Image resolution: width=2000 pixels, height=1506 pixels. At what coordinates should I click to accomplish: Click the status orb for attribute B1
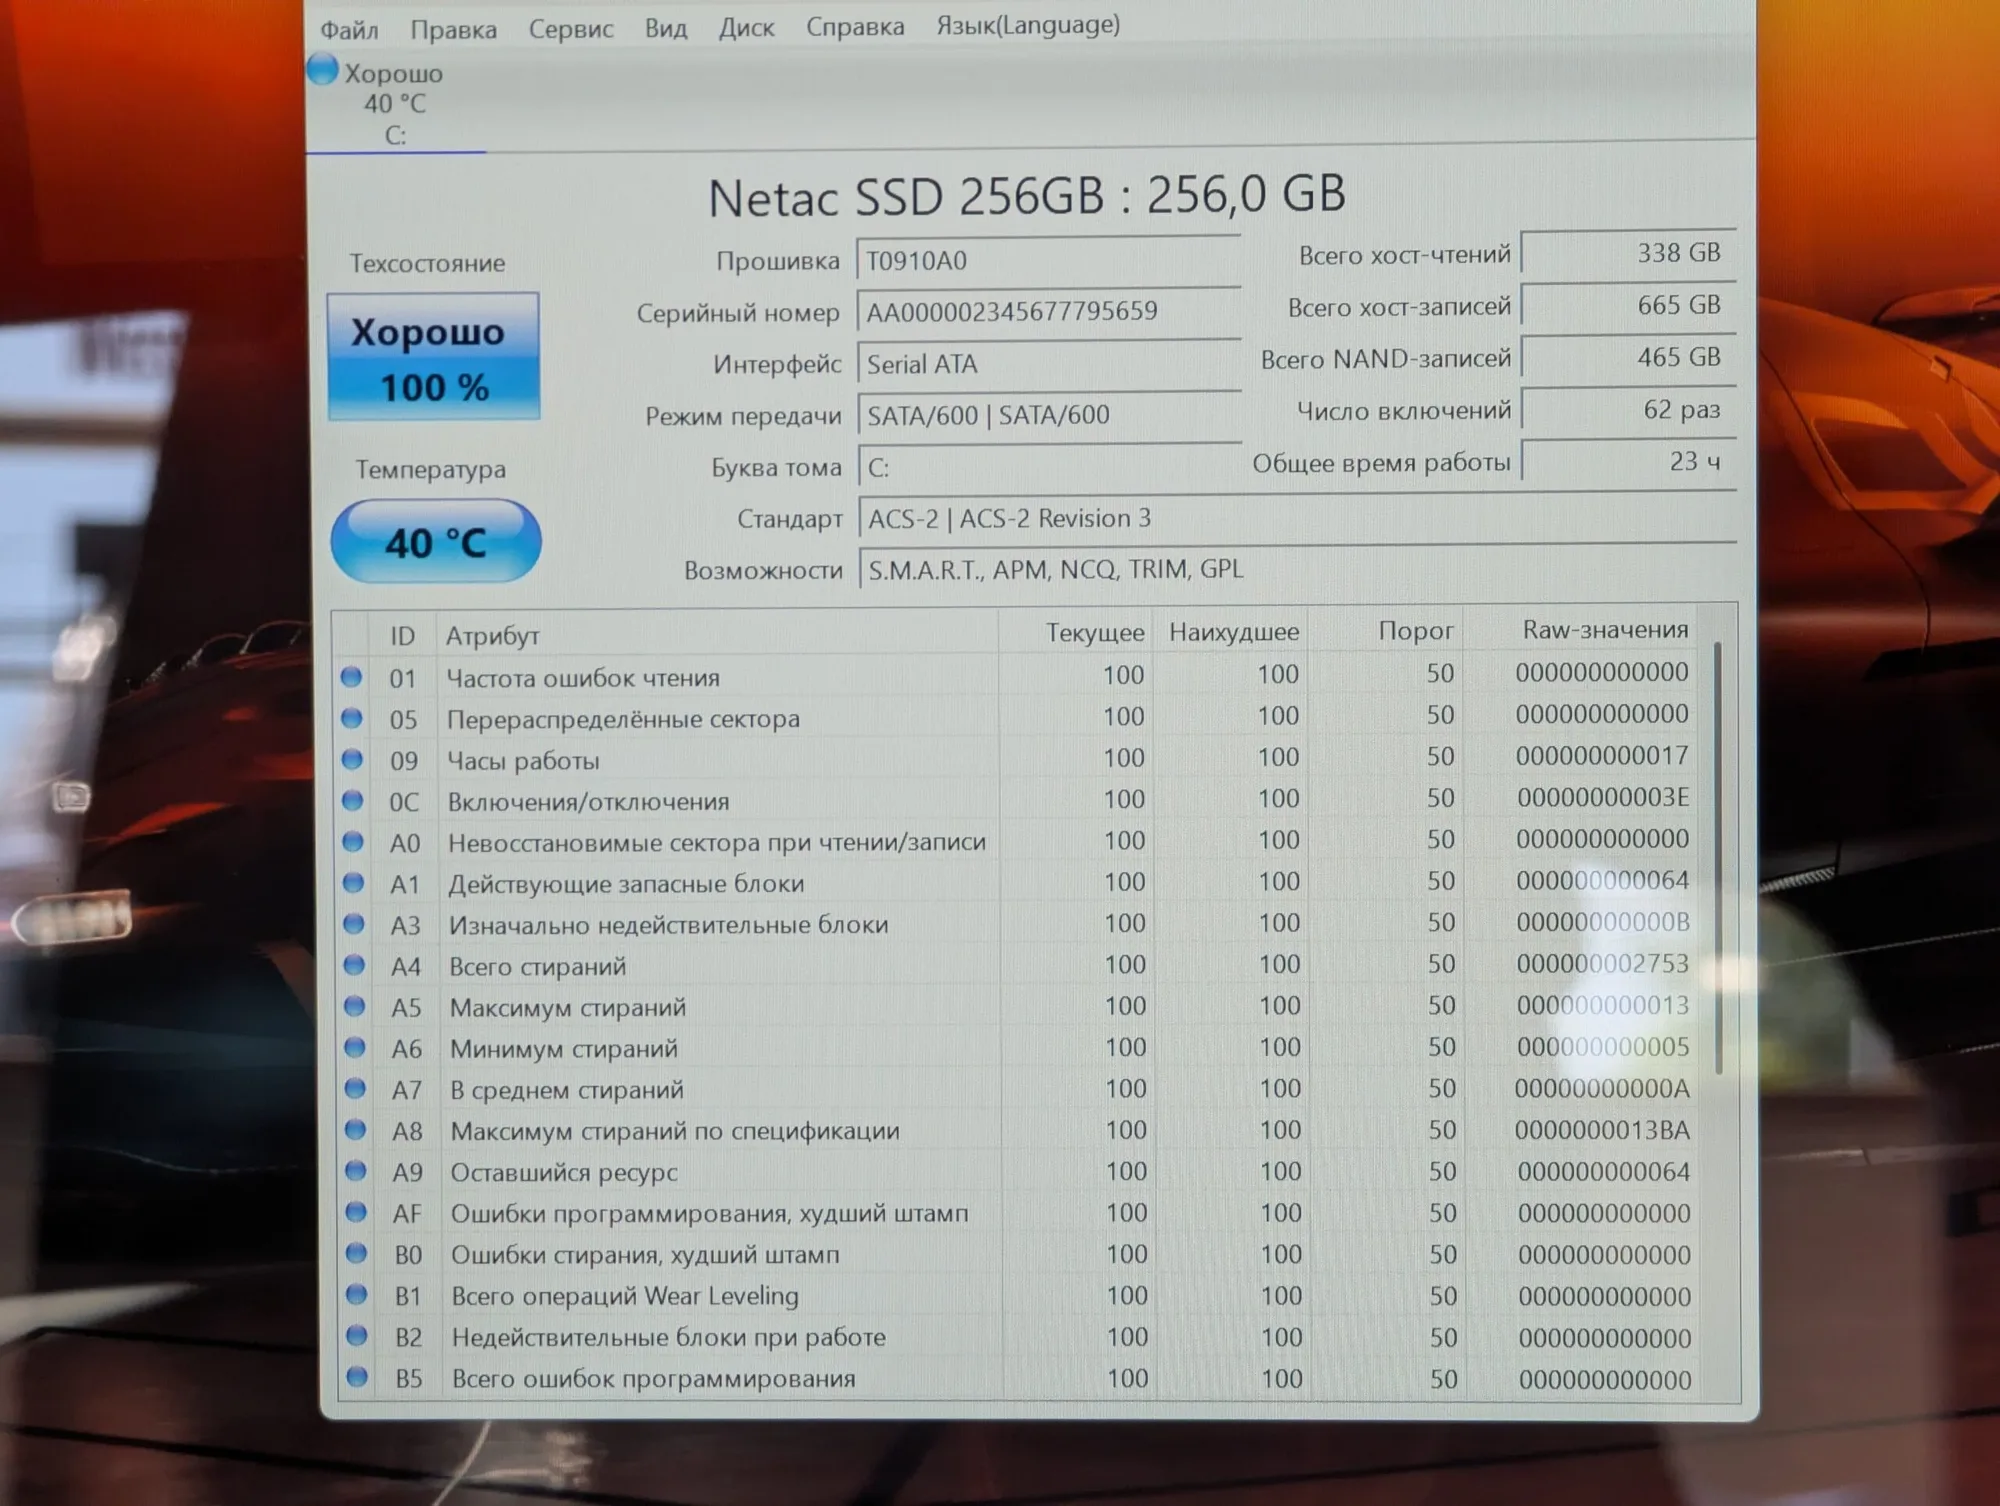pyautogui.click(x=357, y=1294)
